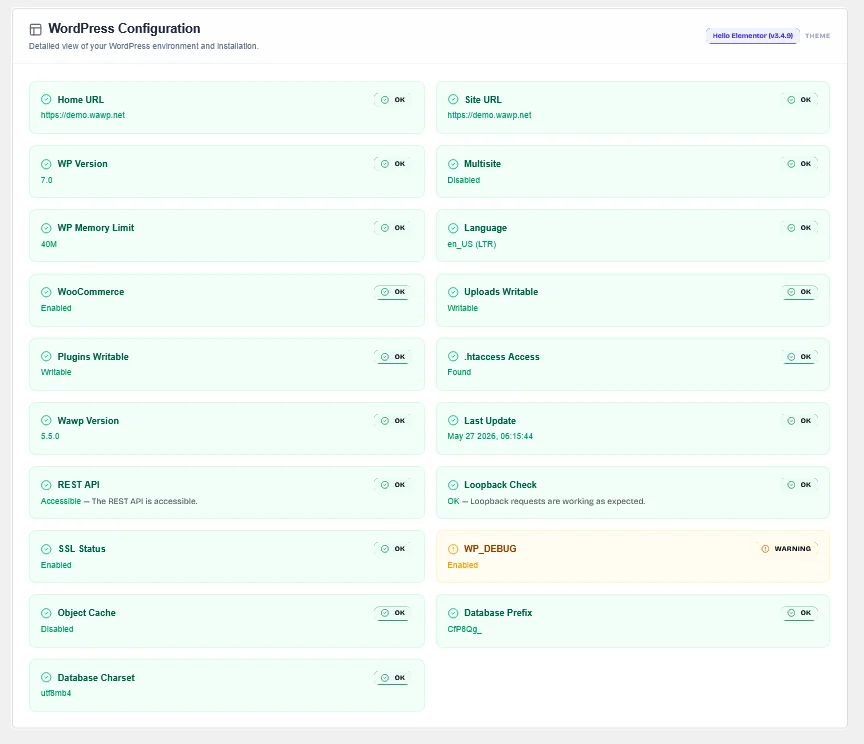Click the check icon beside Database Prefix
This screenshot has height=744, width=864.
tap(453, 612)
